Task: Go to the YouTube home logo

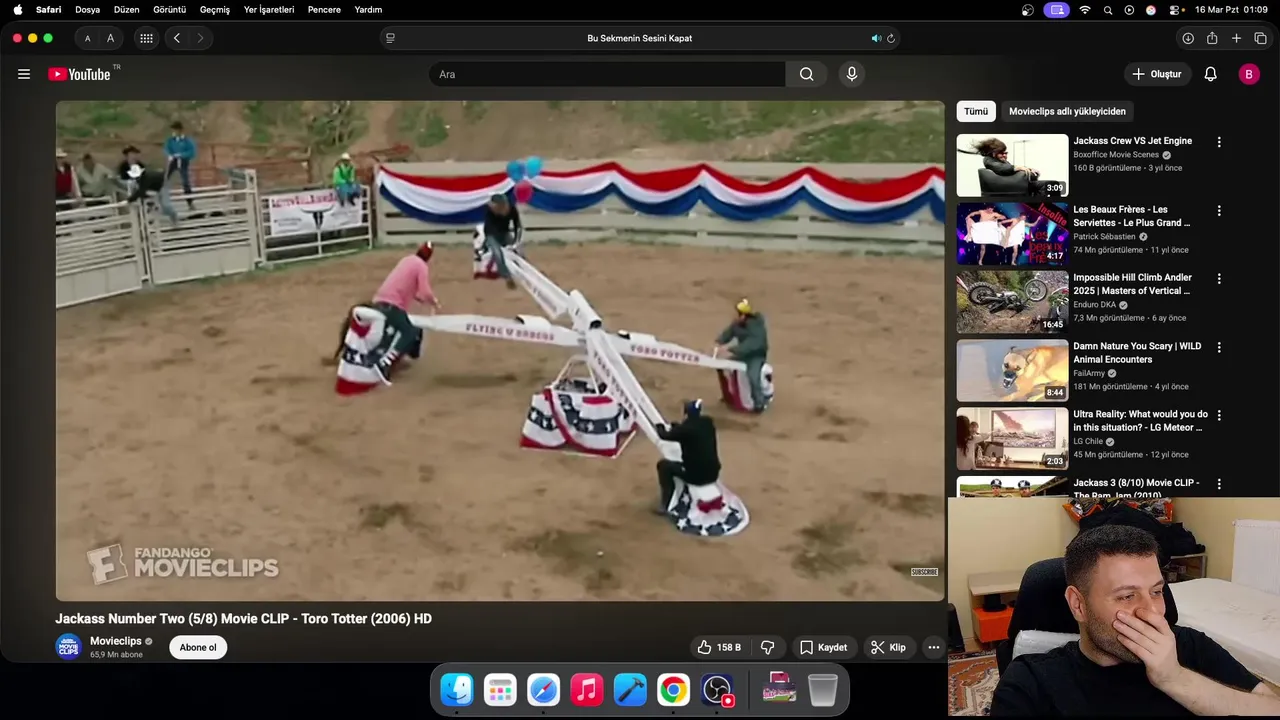Action: tap(79, 74)
